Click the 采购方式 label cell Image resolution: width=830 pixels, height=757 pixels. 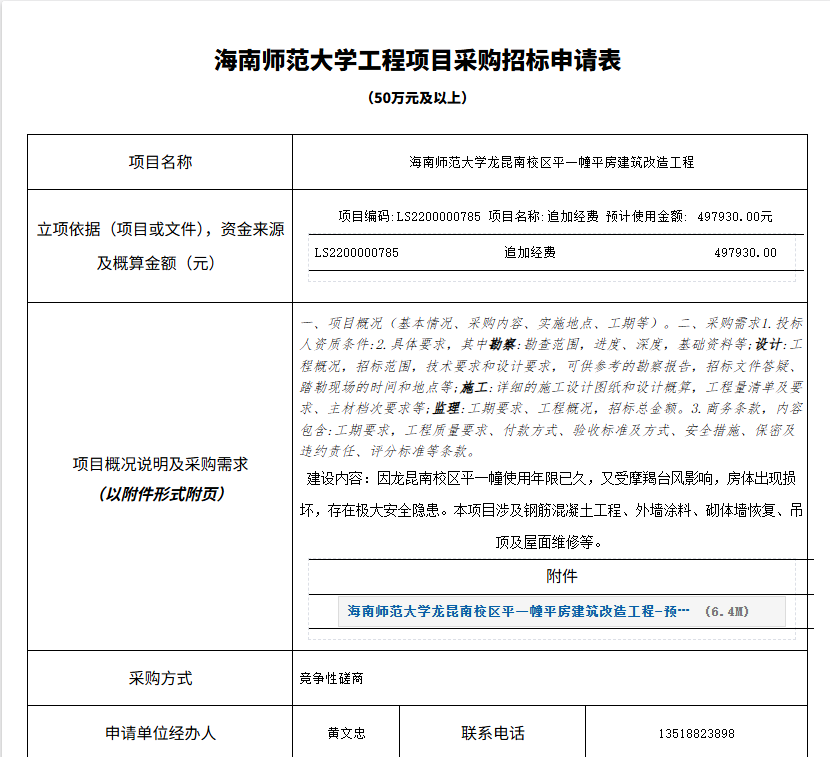160,678
